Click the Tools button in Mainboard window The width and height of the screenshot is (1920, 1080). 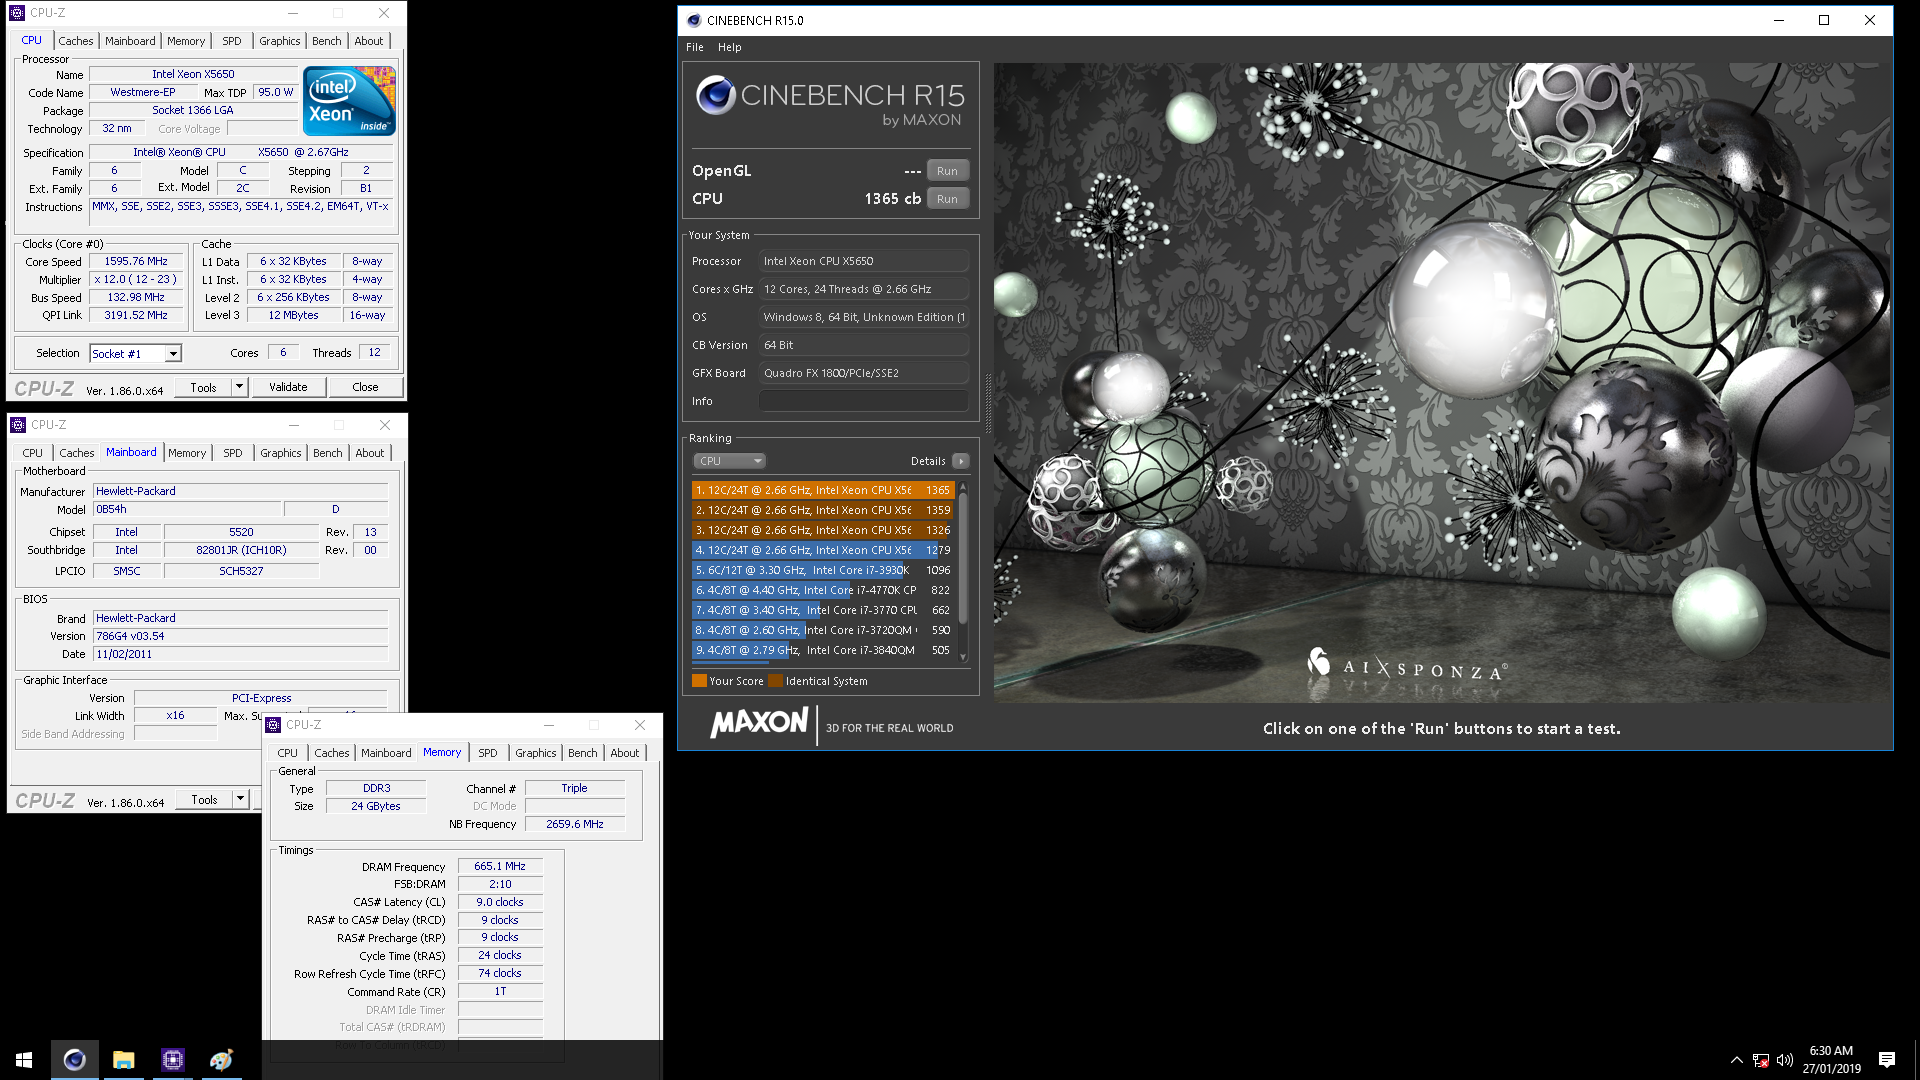point(204,799)
